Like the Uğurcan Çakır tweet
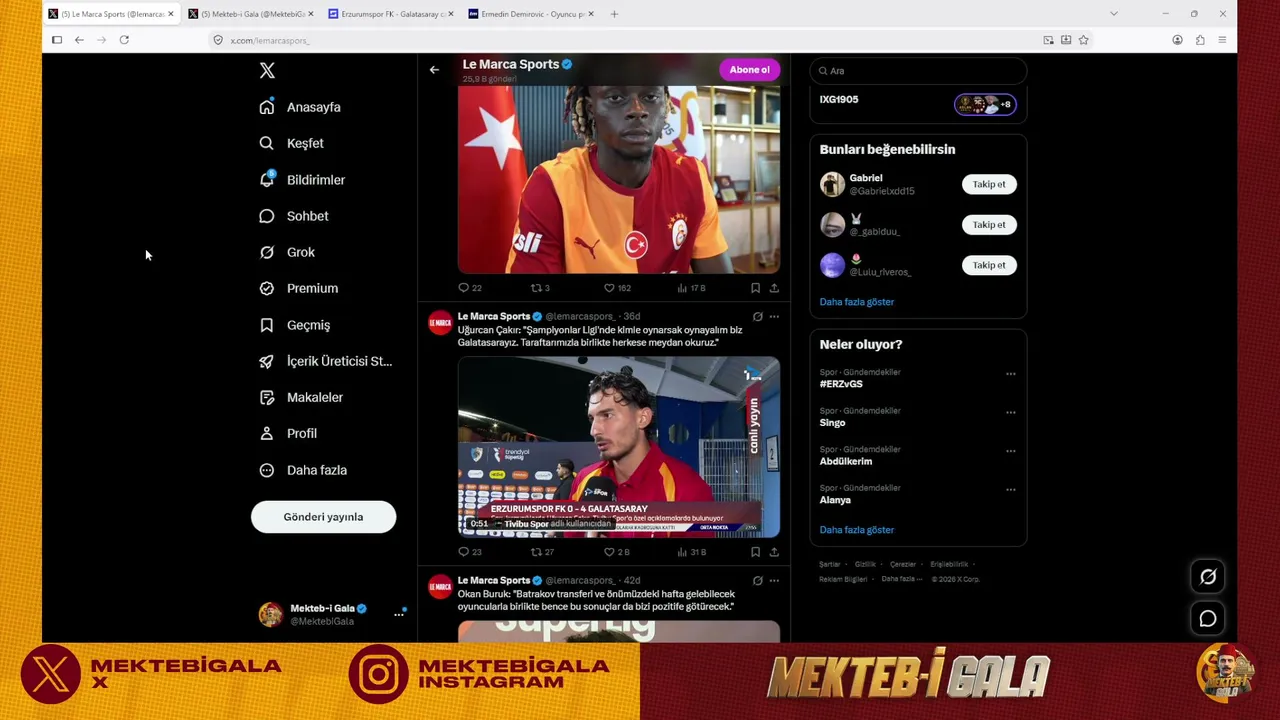Viewport: 1280px width, 720px height. click(616, 552)
